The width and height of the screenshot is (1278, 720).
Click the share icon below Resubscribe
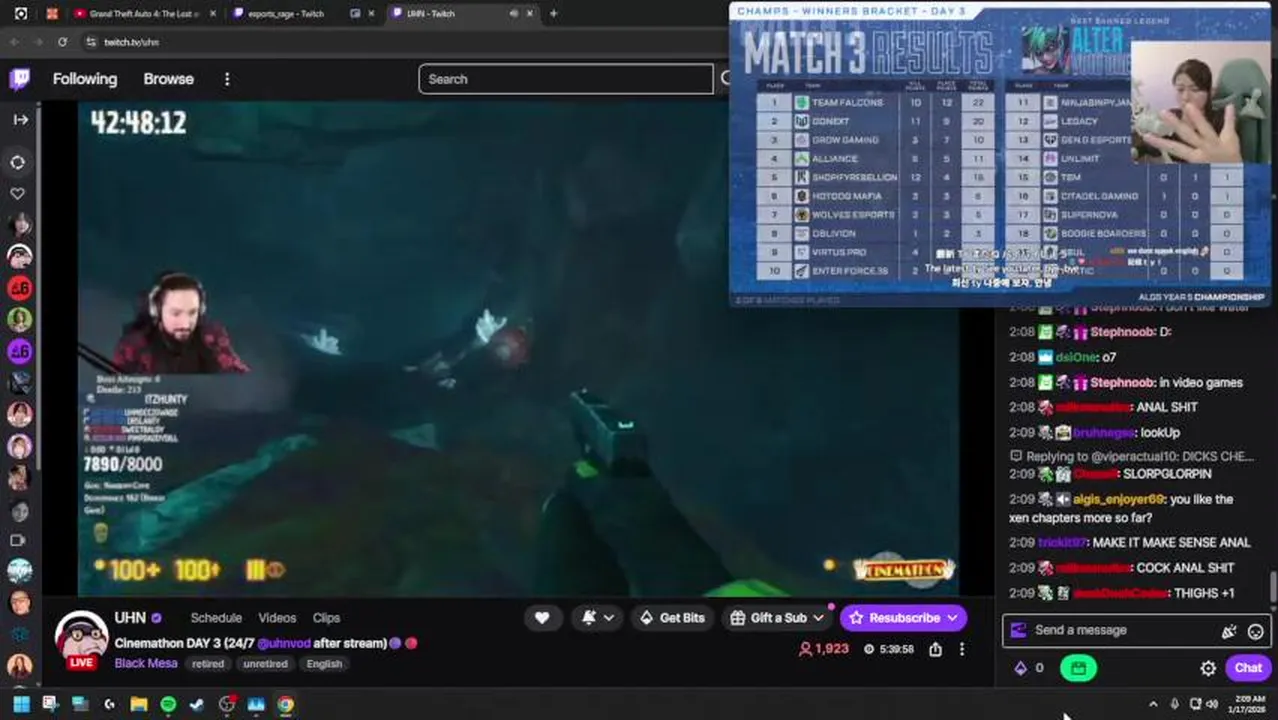point(935,649)
